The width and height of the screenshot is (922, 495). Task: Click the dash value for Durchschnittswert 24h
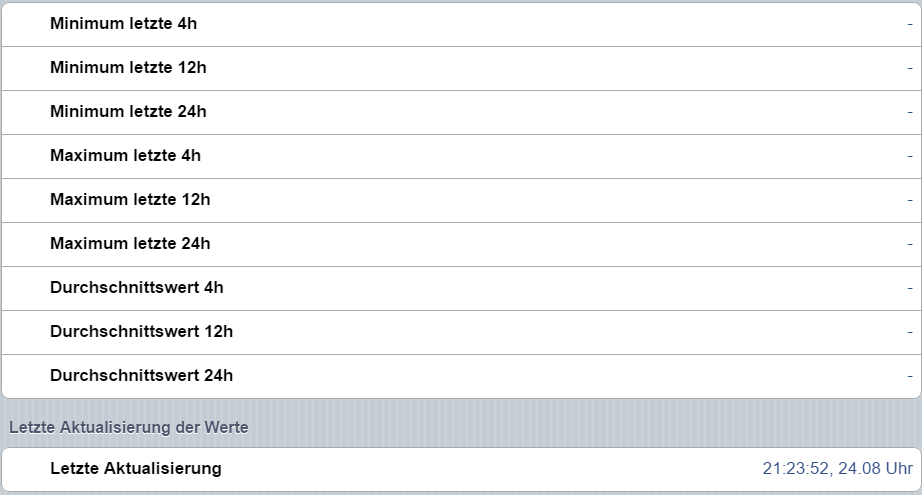(910, 376)
